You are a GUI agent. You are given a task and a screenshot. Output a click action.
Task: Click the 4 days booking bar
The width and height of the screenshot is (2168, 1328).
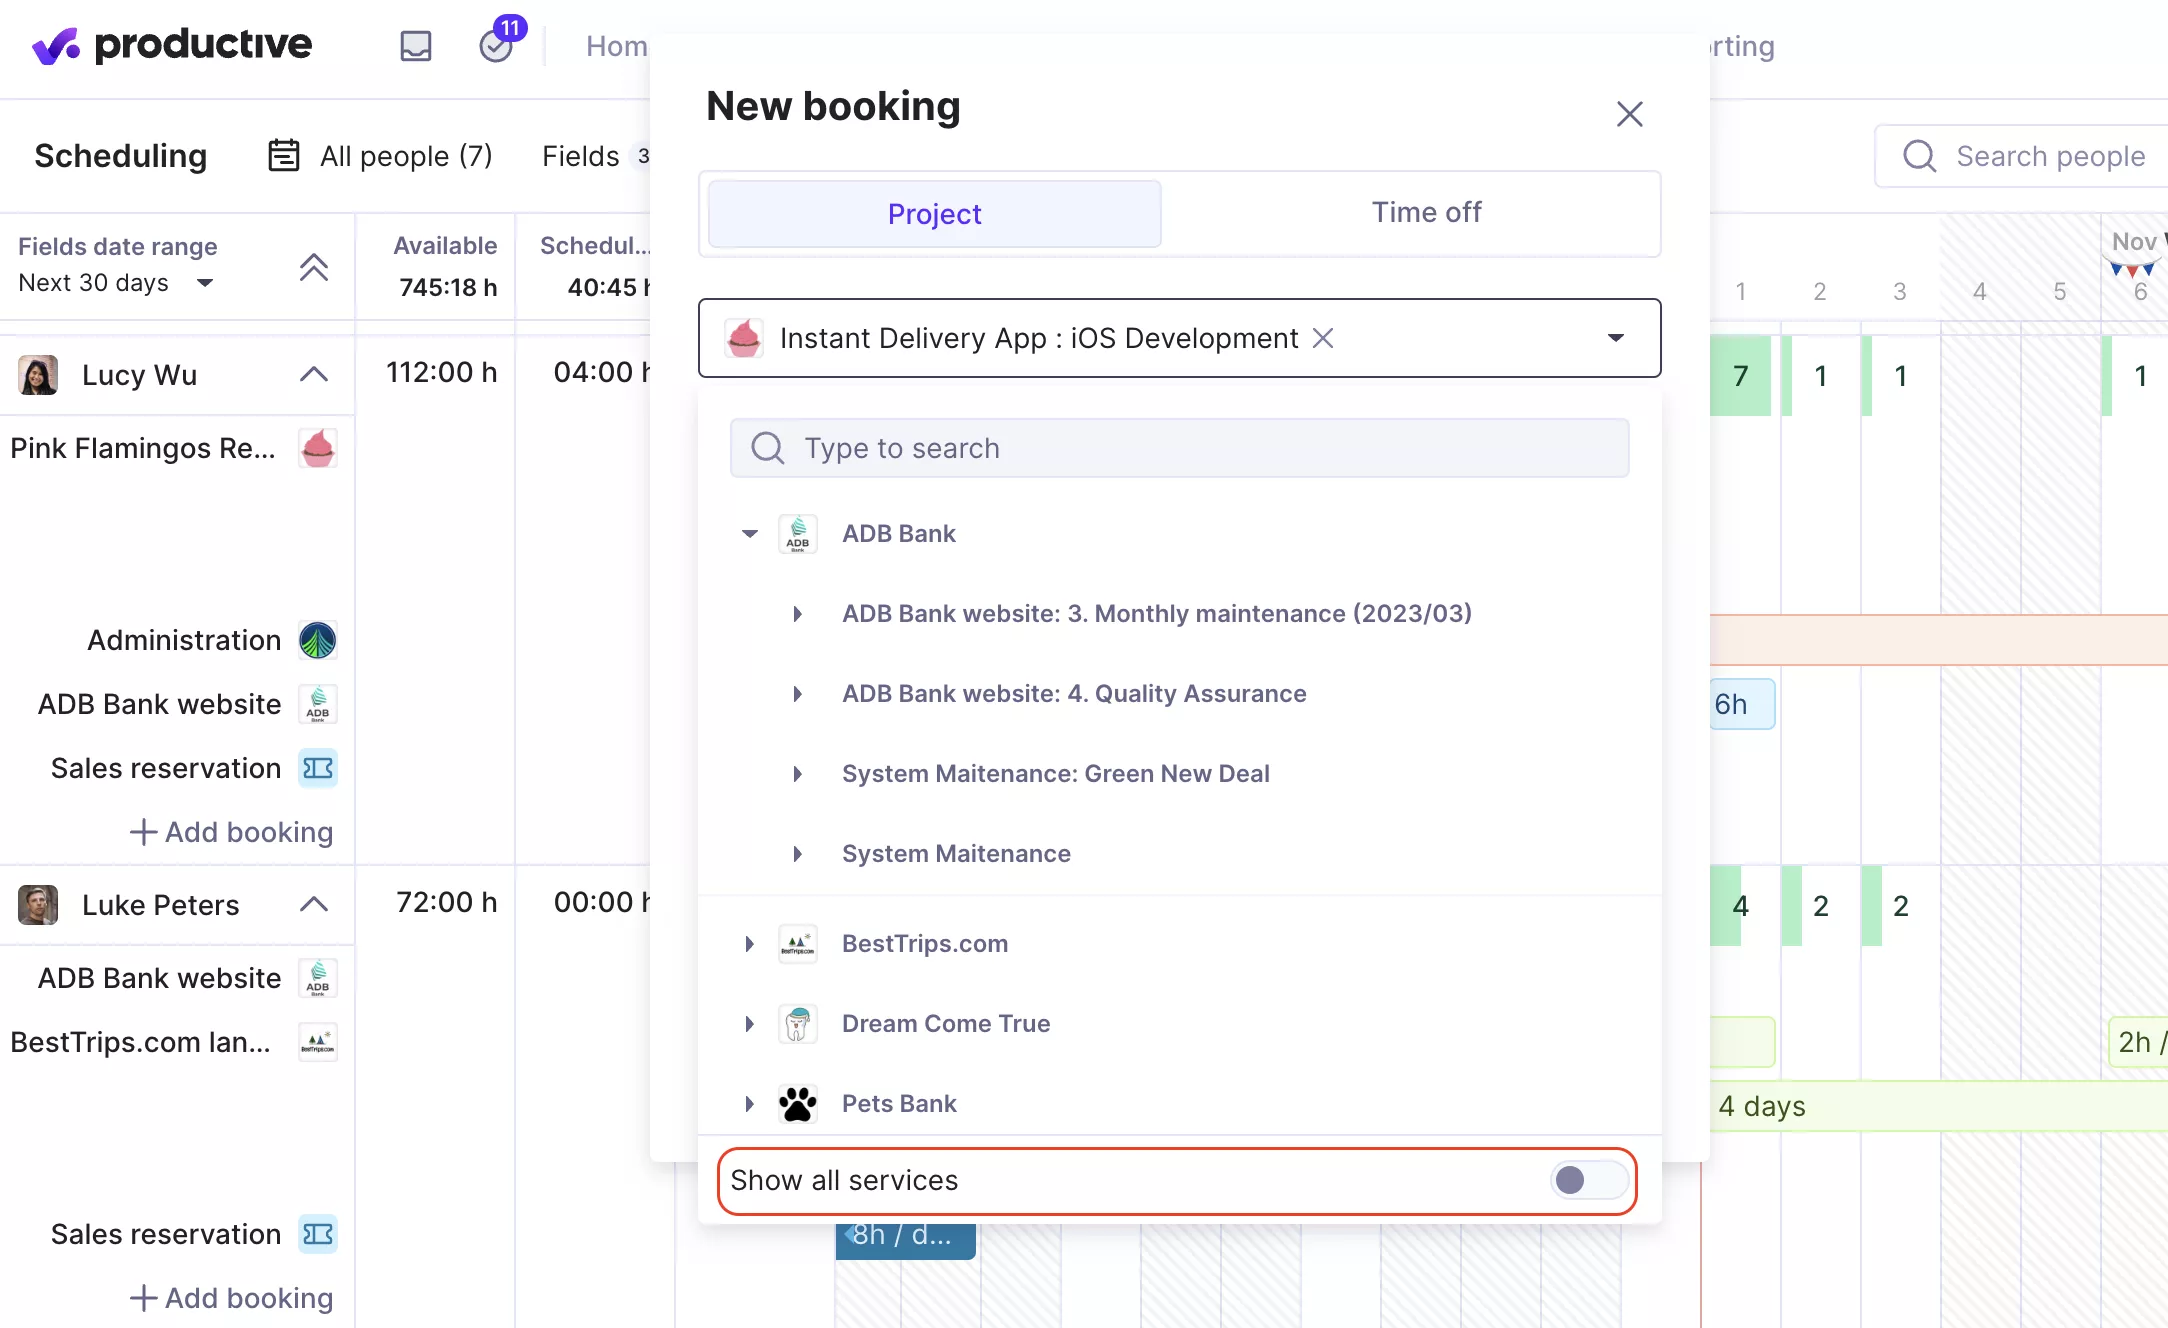1938,1106
